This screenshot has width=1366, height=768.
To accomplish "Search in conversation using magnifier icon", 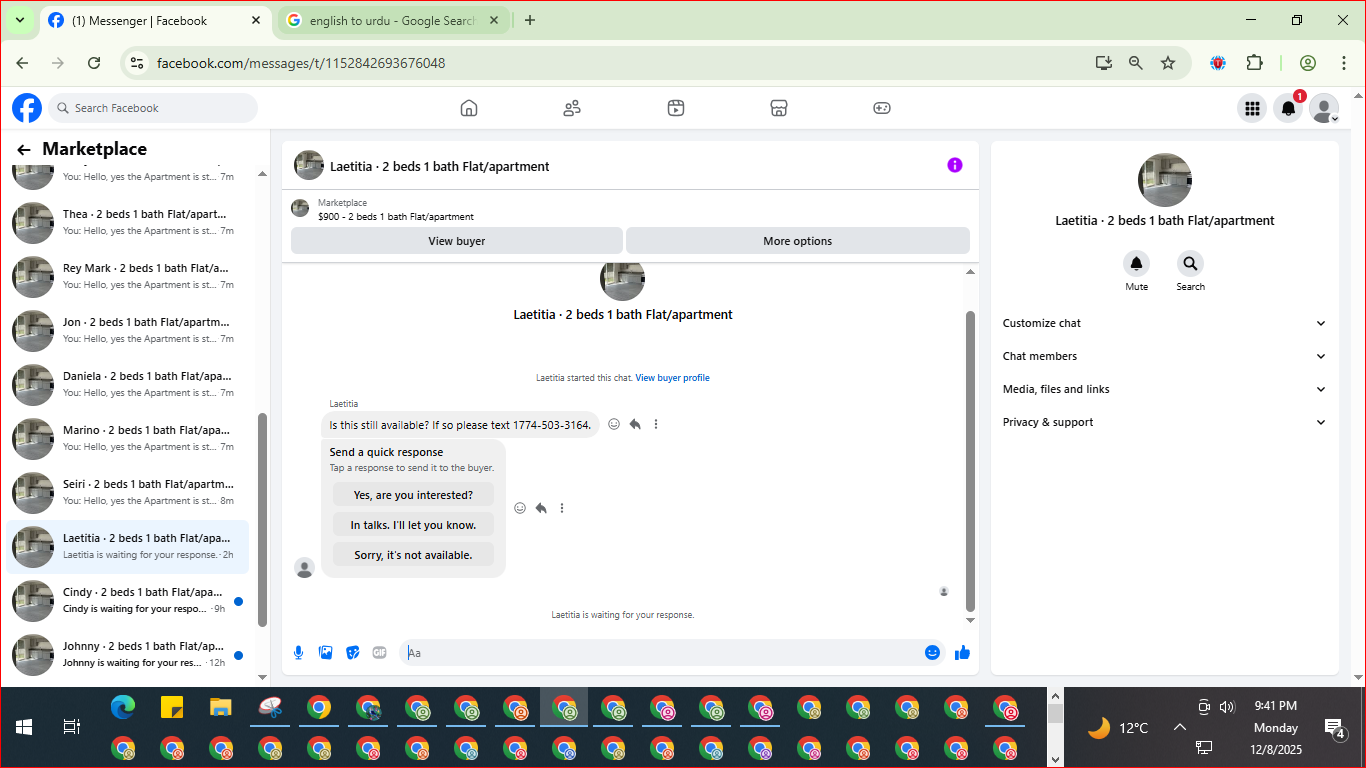I will (1190, 264).
